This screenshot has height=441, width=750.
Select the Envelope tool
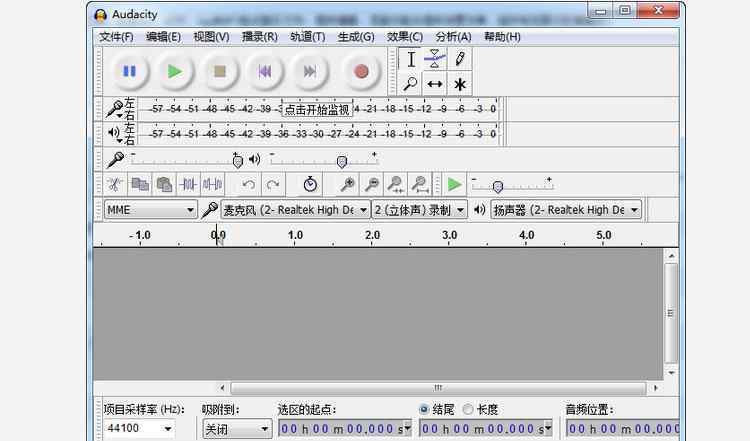tap(435, 59)
